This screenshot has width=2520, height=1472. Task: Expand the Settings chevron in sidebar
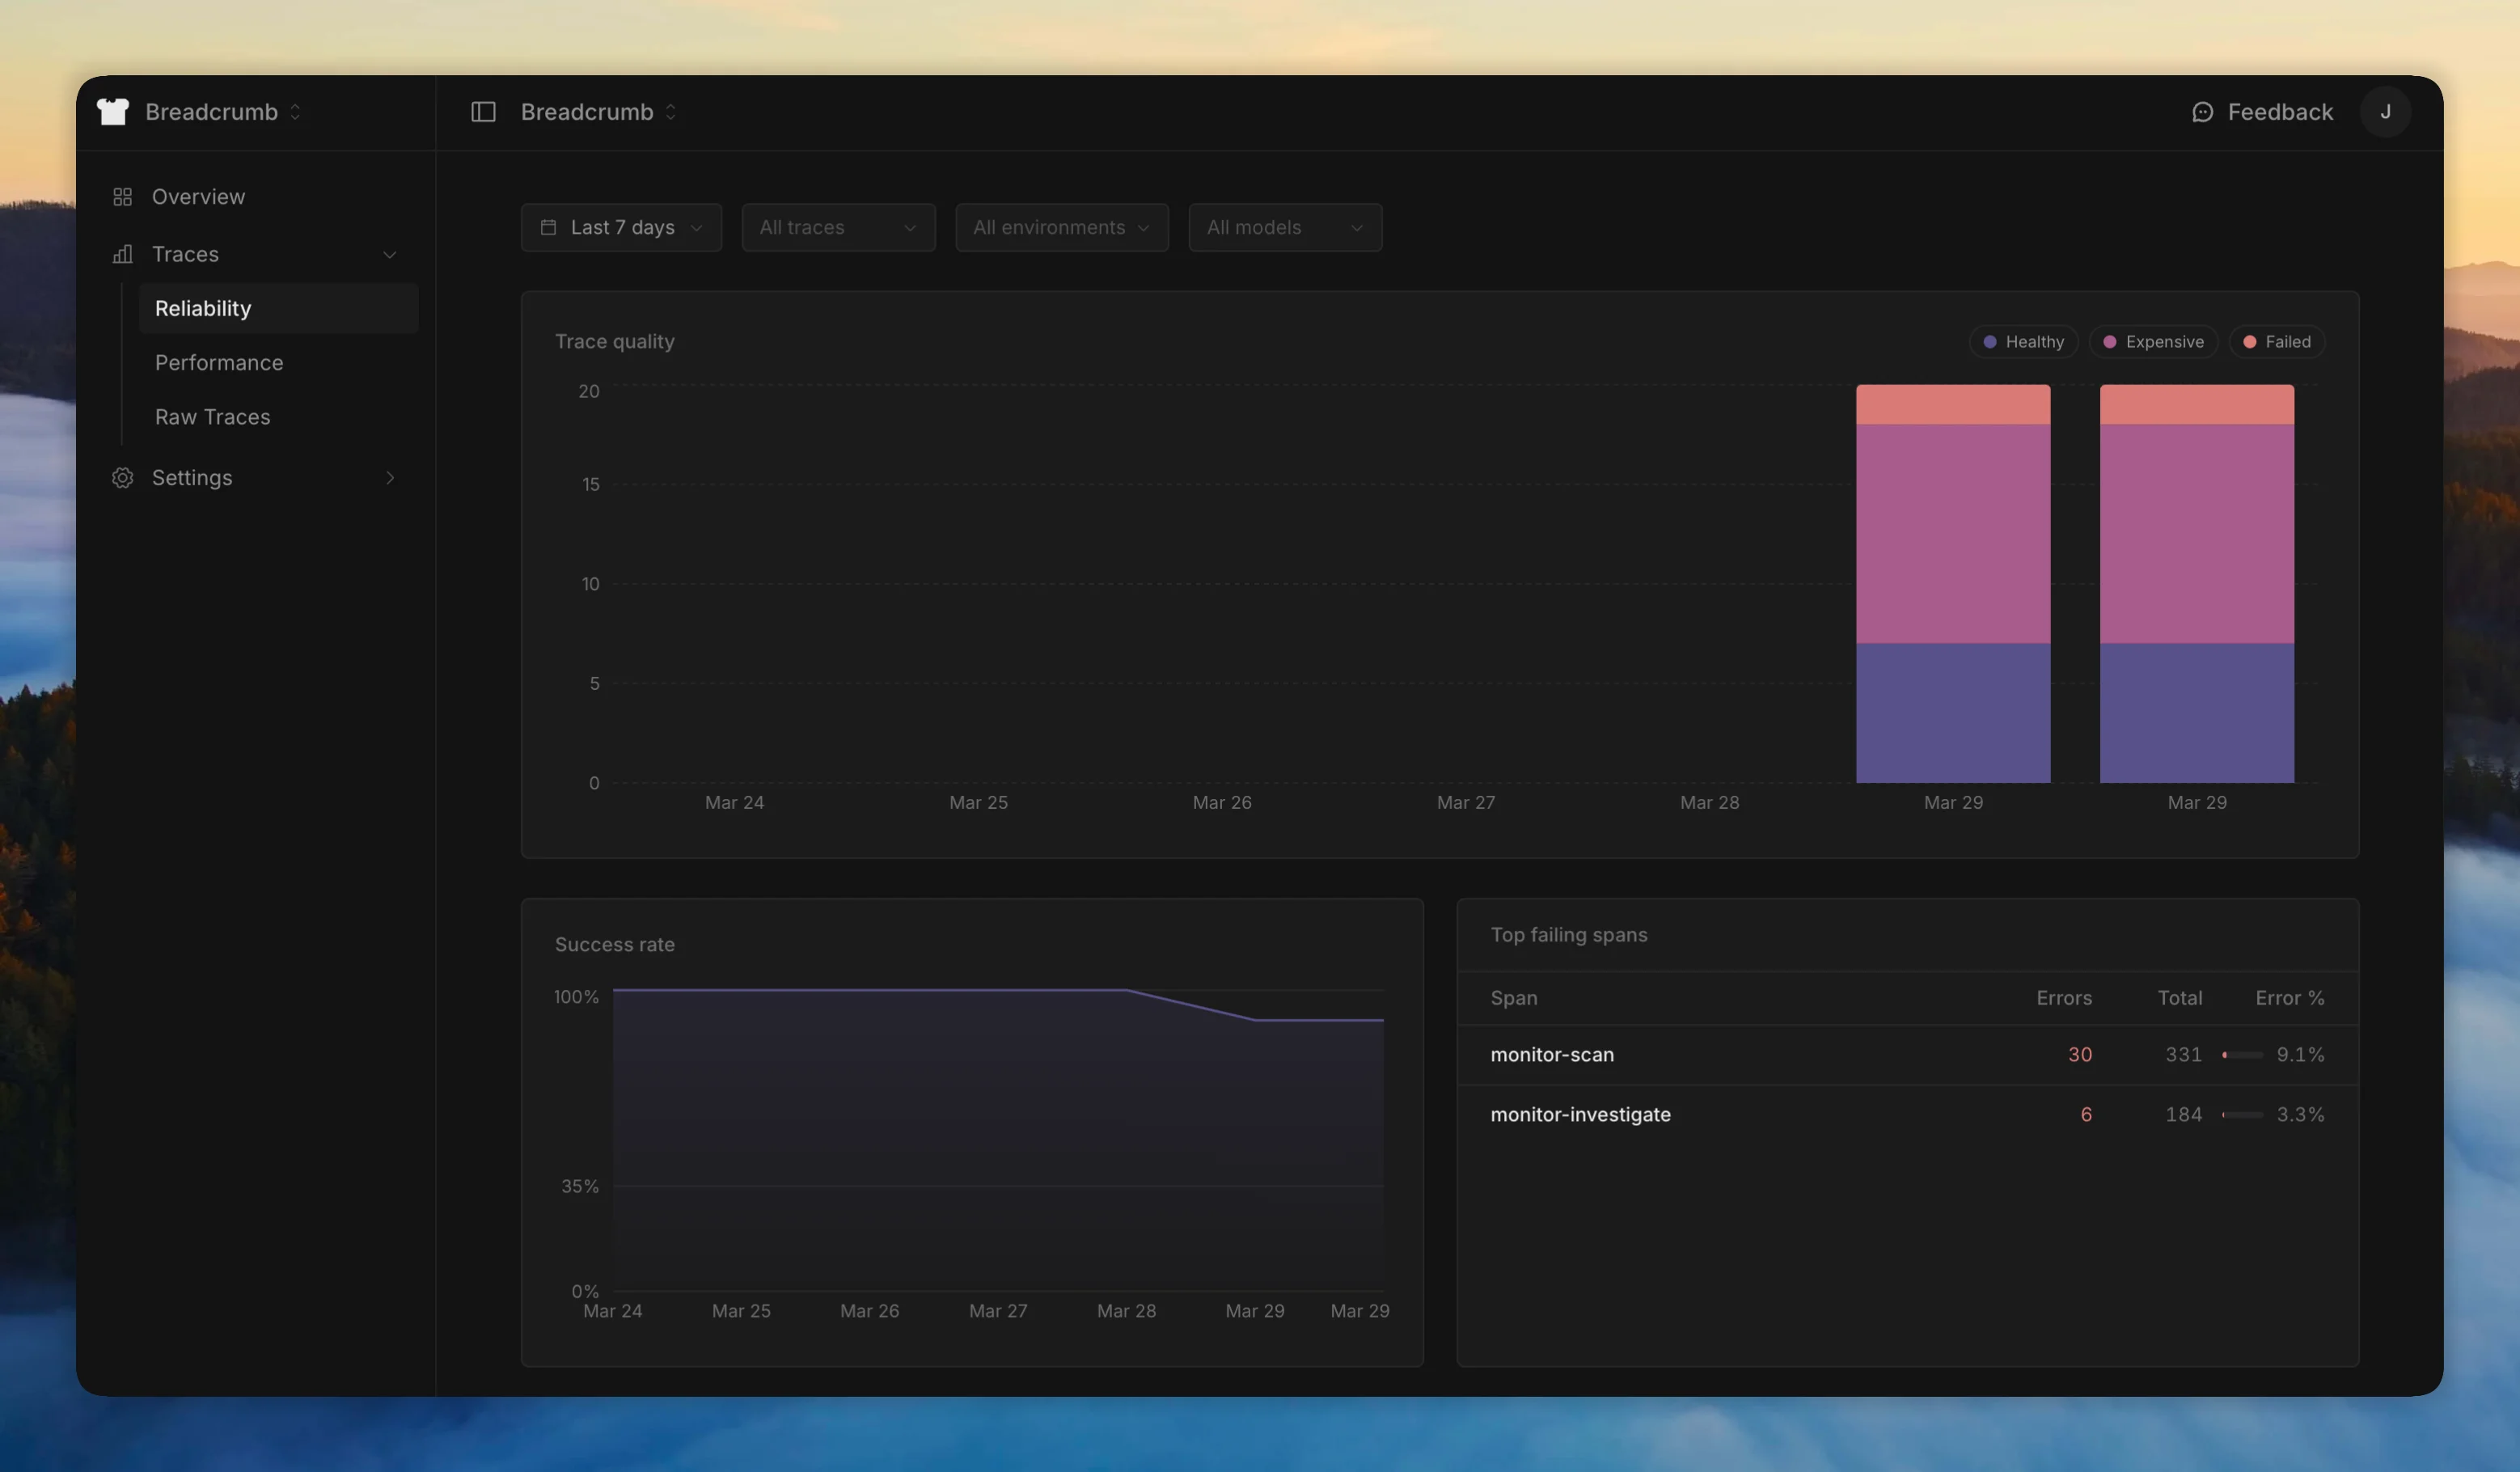[x=390, y=478]
